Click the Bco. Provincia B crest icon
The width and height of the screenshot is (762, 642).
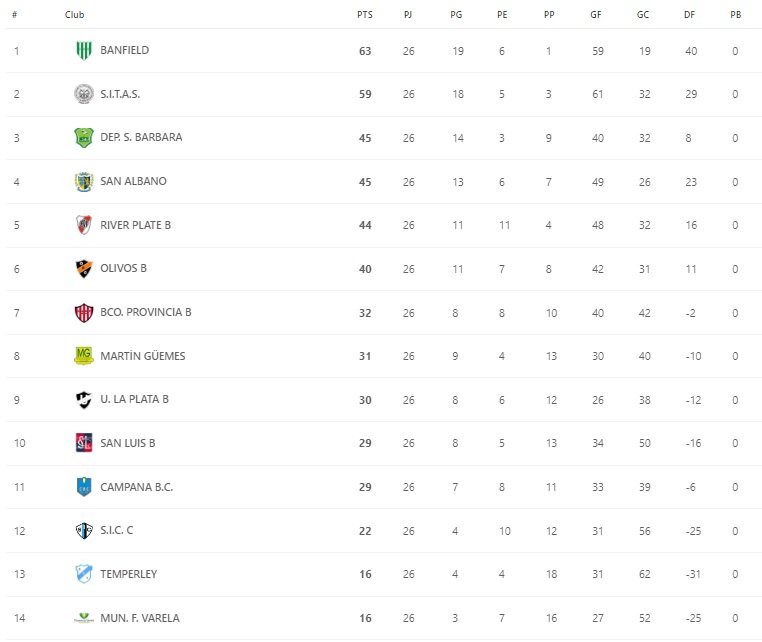pos(84,312)
